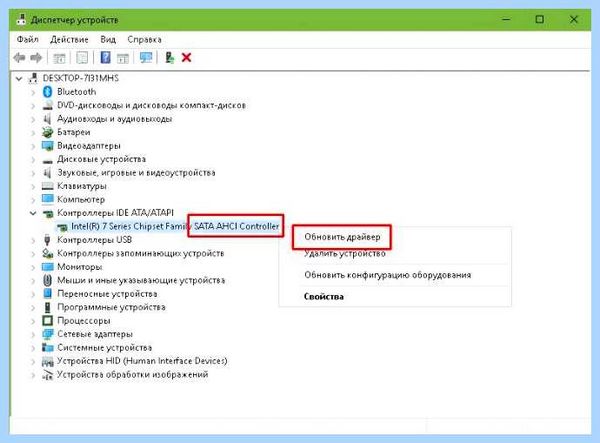The image size is (600, 443).
Task: Click the Forward arrow toolbar icon
Action: 36,58
